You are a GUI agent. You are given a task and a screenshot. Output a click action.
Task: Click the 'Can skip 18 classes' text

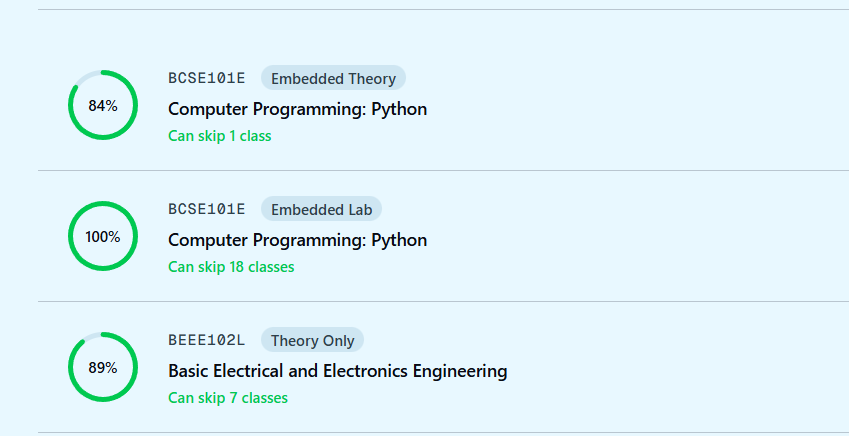231,267
